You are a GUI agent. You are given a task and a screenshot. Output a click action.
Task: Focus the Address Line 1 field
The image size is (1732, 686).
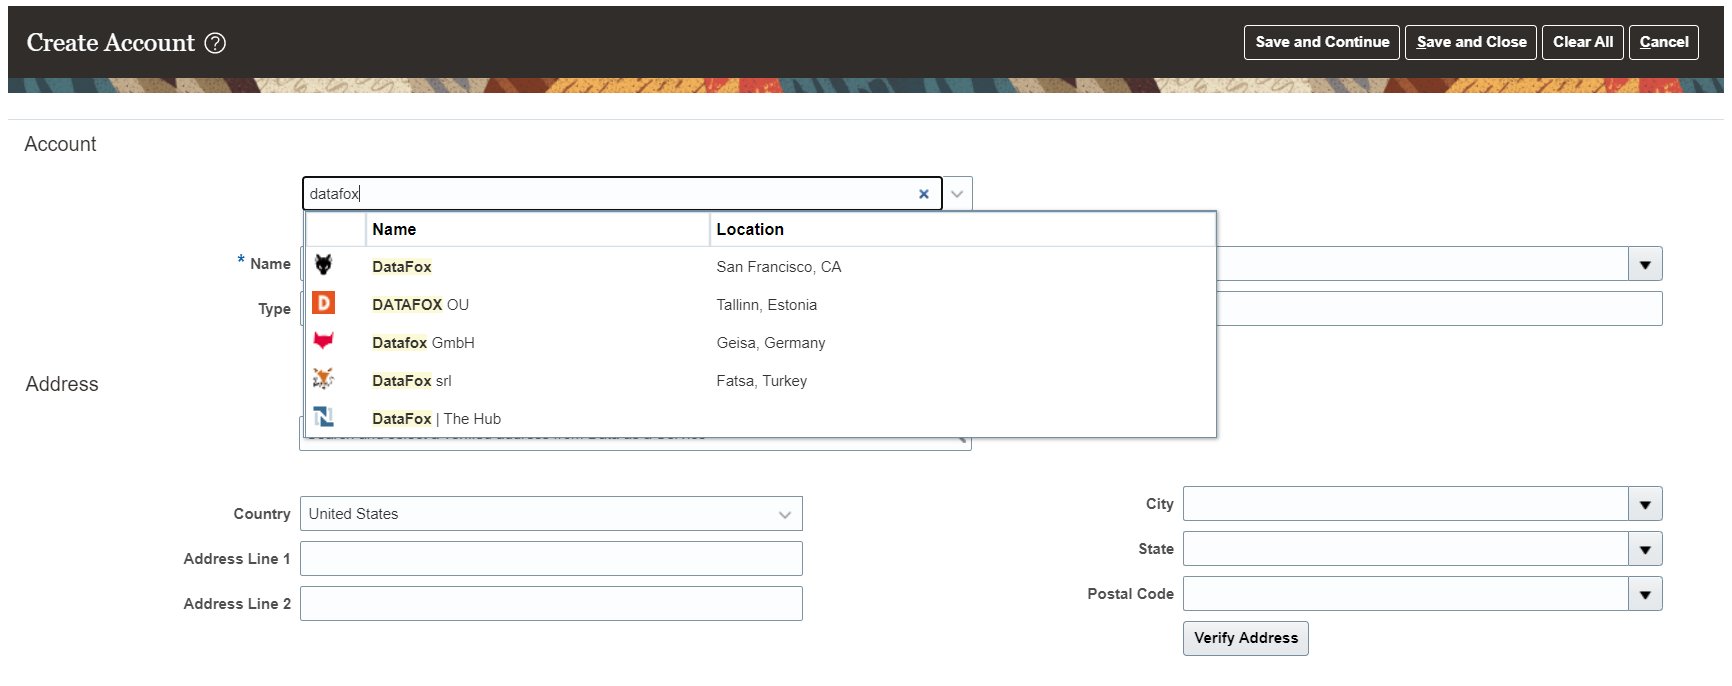[x=551, y=559]
